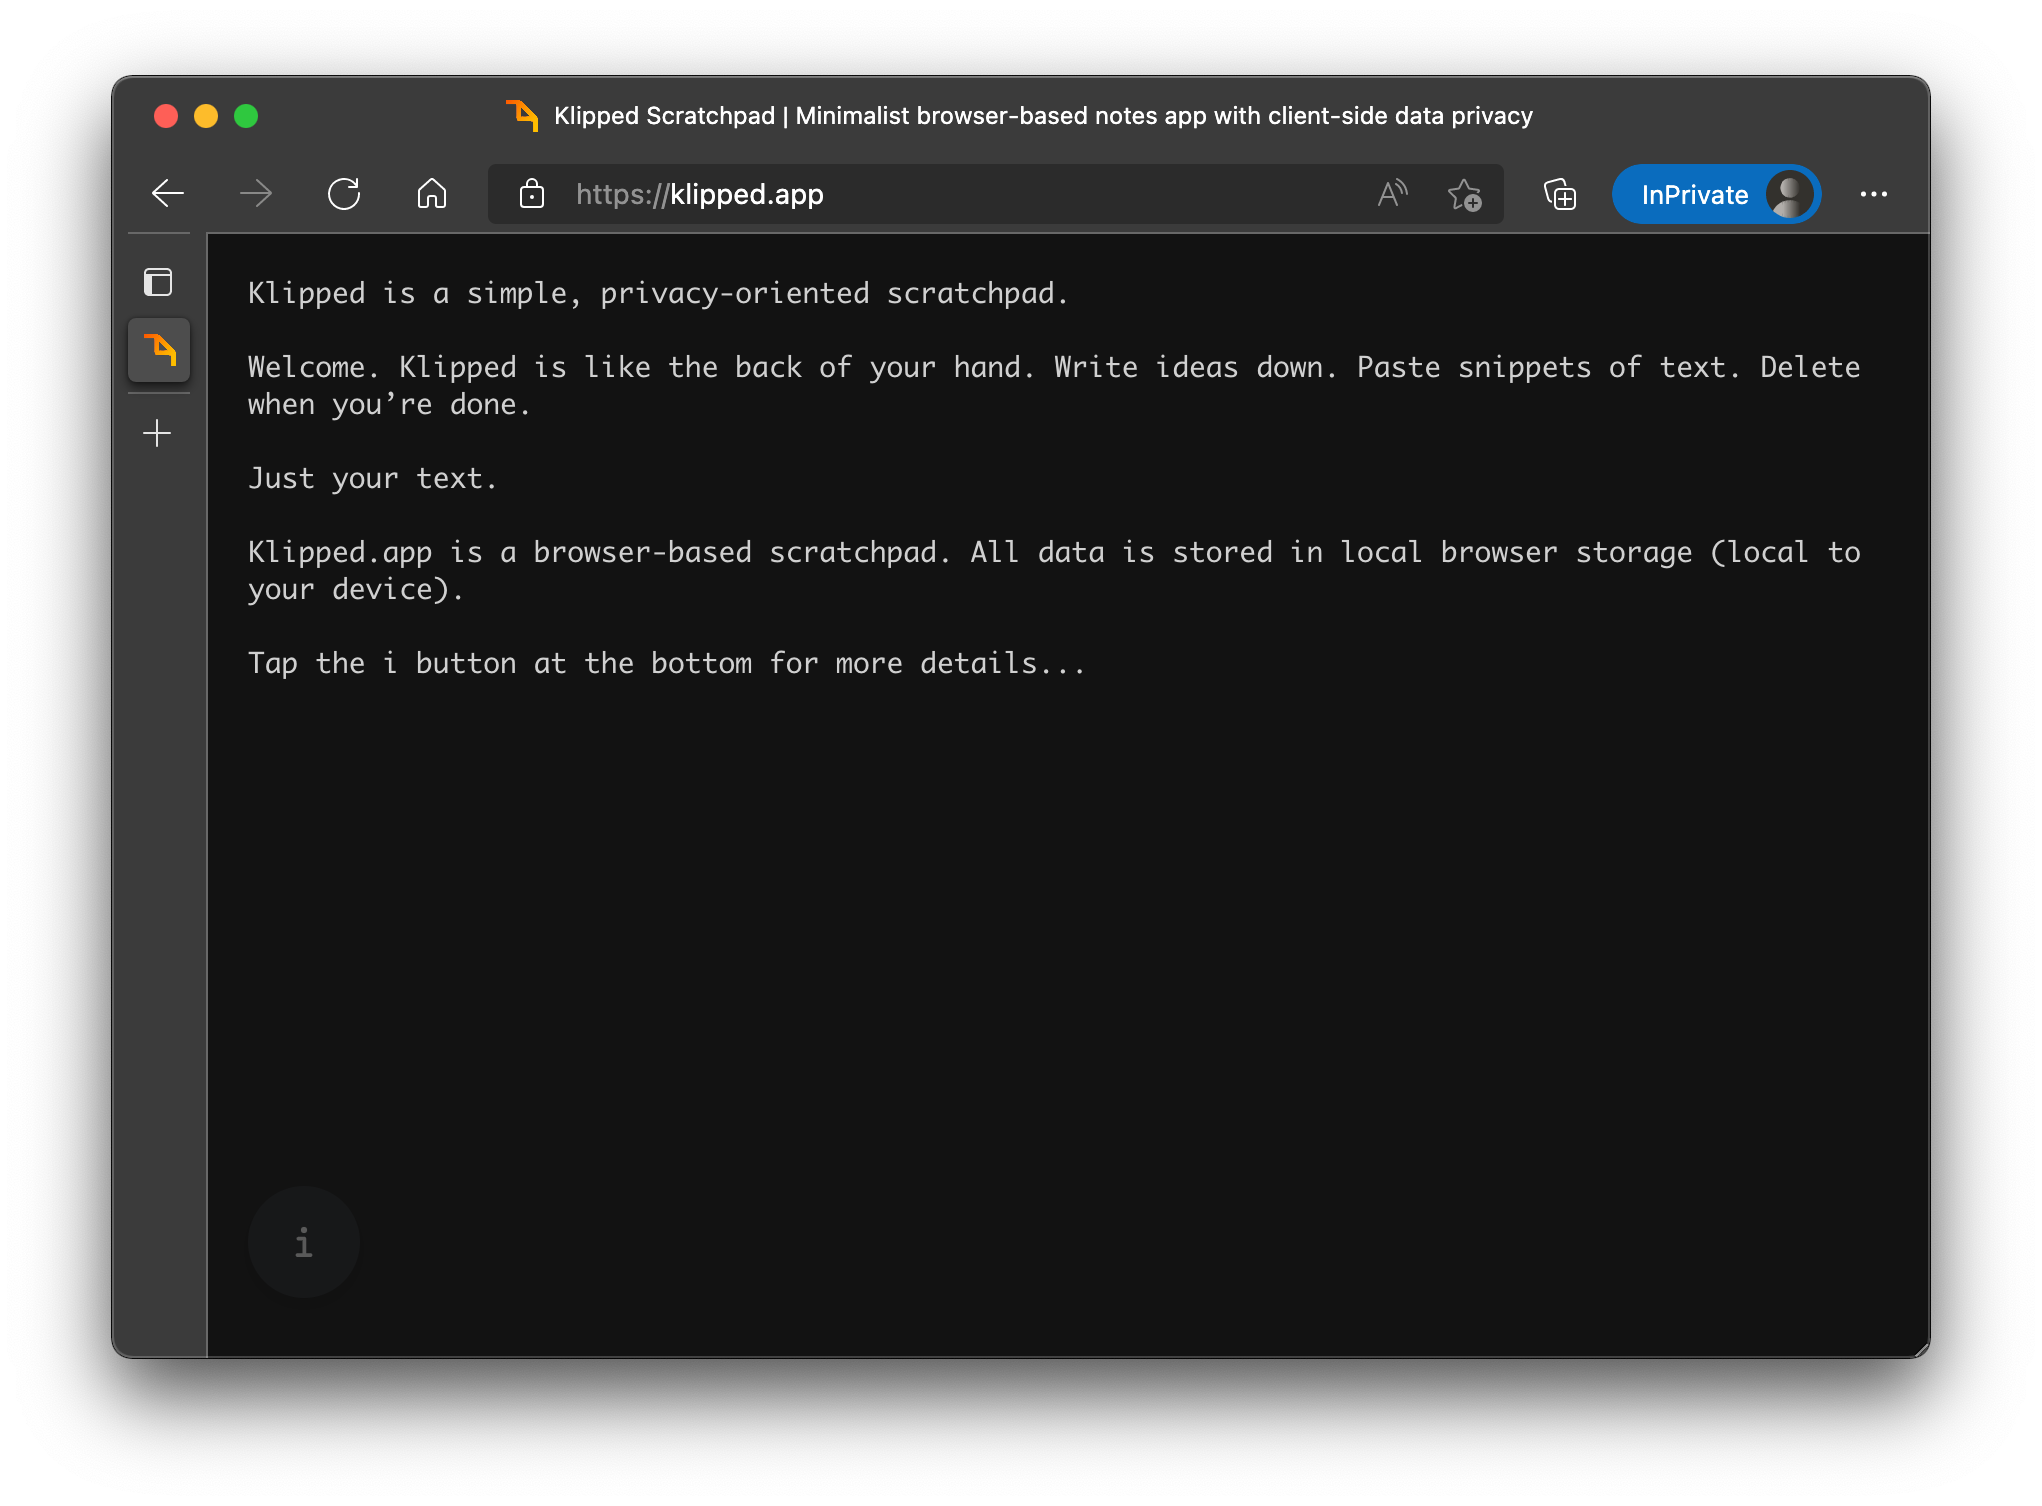Open the Settings and more menu
Viewport: 2042px width, 1506px height.
[x=1874, y=194]
